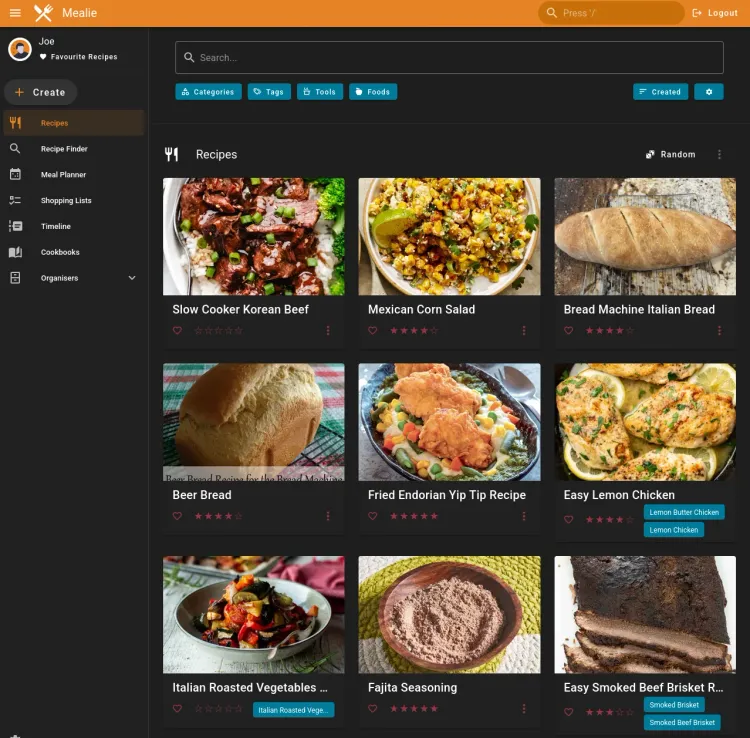
Task: Click the Create button
Action: [41, 92]
